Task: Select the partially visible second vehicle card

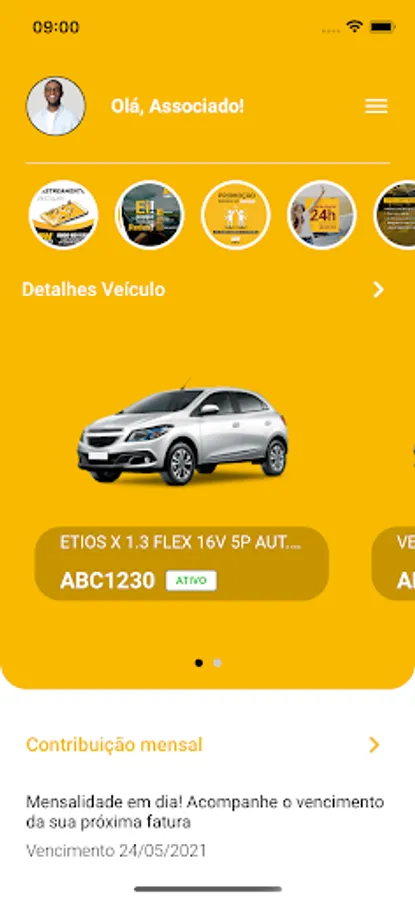Action: pos(393,563)
